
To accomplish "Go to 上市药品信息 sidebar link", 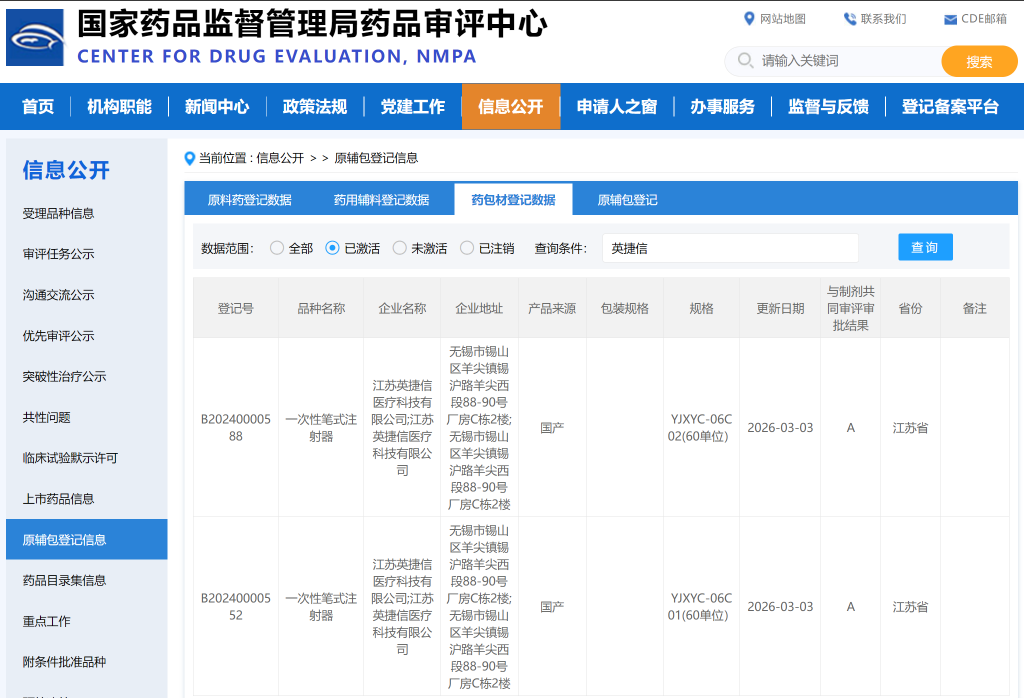I will pyautogui.click(x=59, y=499).
